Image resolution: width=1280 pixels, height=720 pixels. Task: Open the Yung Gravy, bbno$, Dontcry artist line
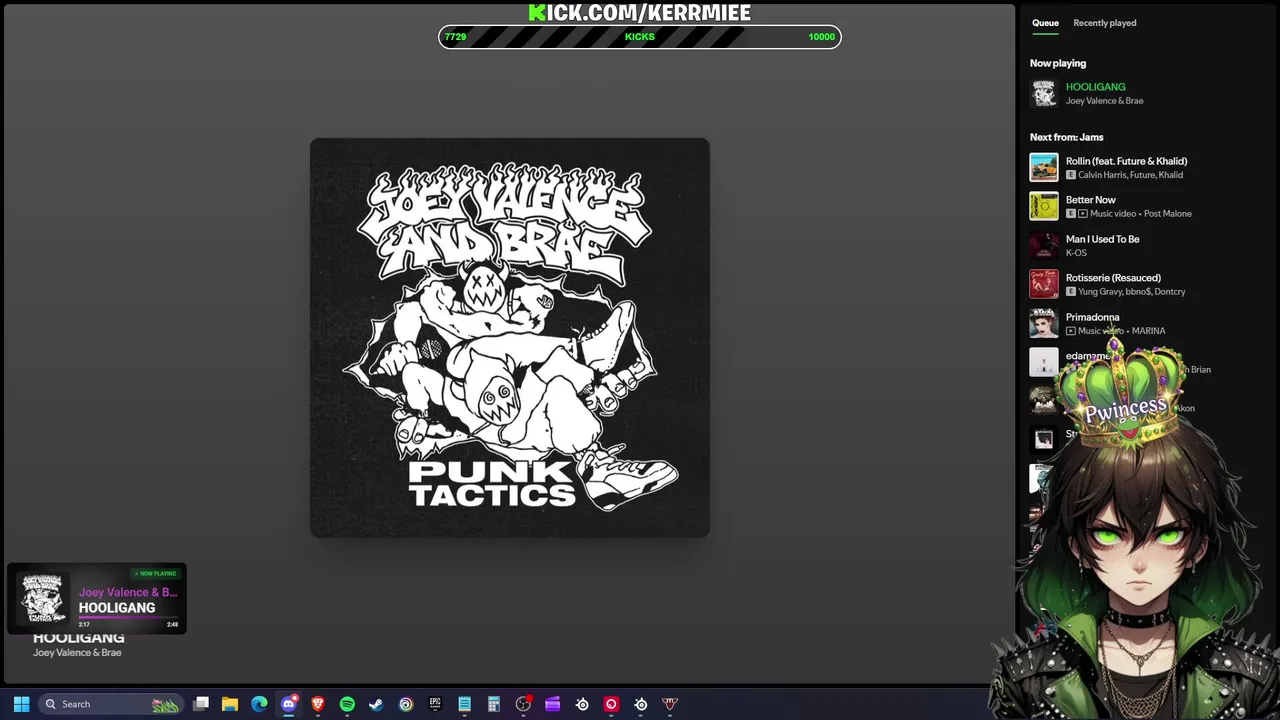click(1132, 292)
